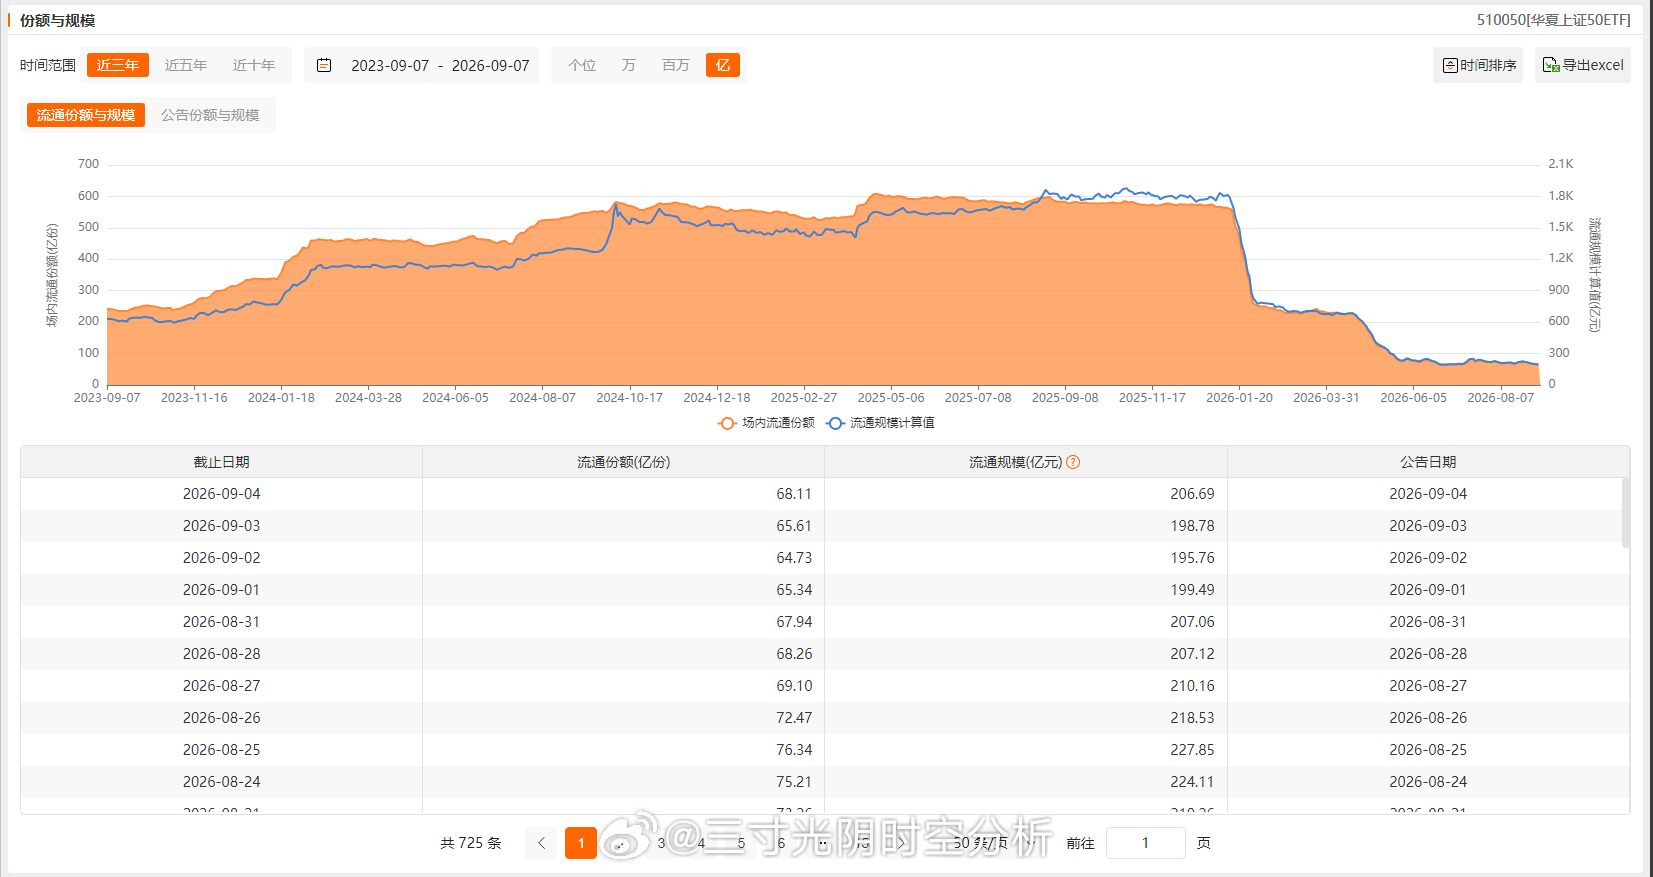Open start date 2023-09-07 picker
Image resolution: width=1653 pixels, height=877 pixels.
pos(390,65)
